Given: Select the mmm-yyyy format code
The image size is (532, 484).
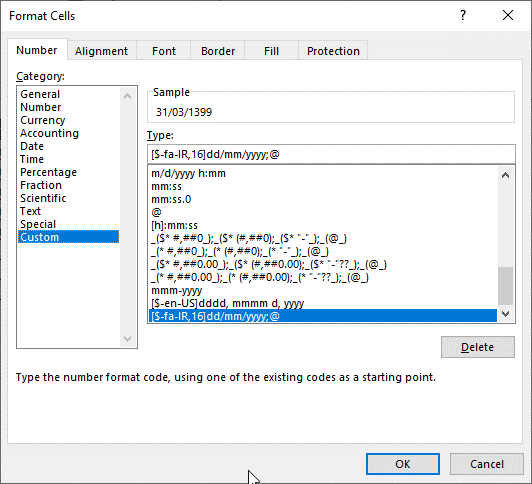Looking at the screenshot, I should pyautogui.click(x=177, y=290).
